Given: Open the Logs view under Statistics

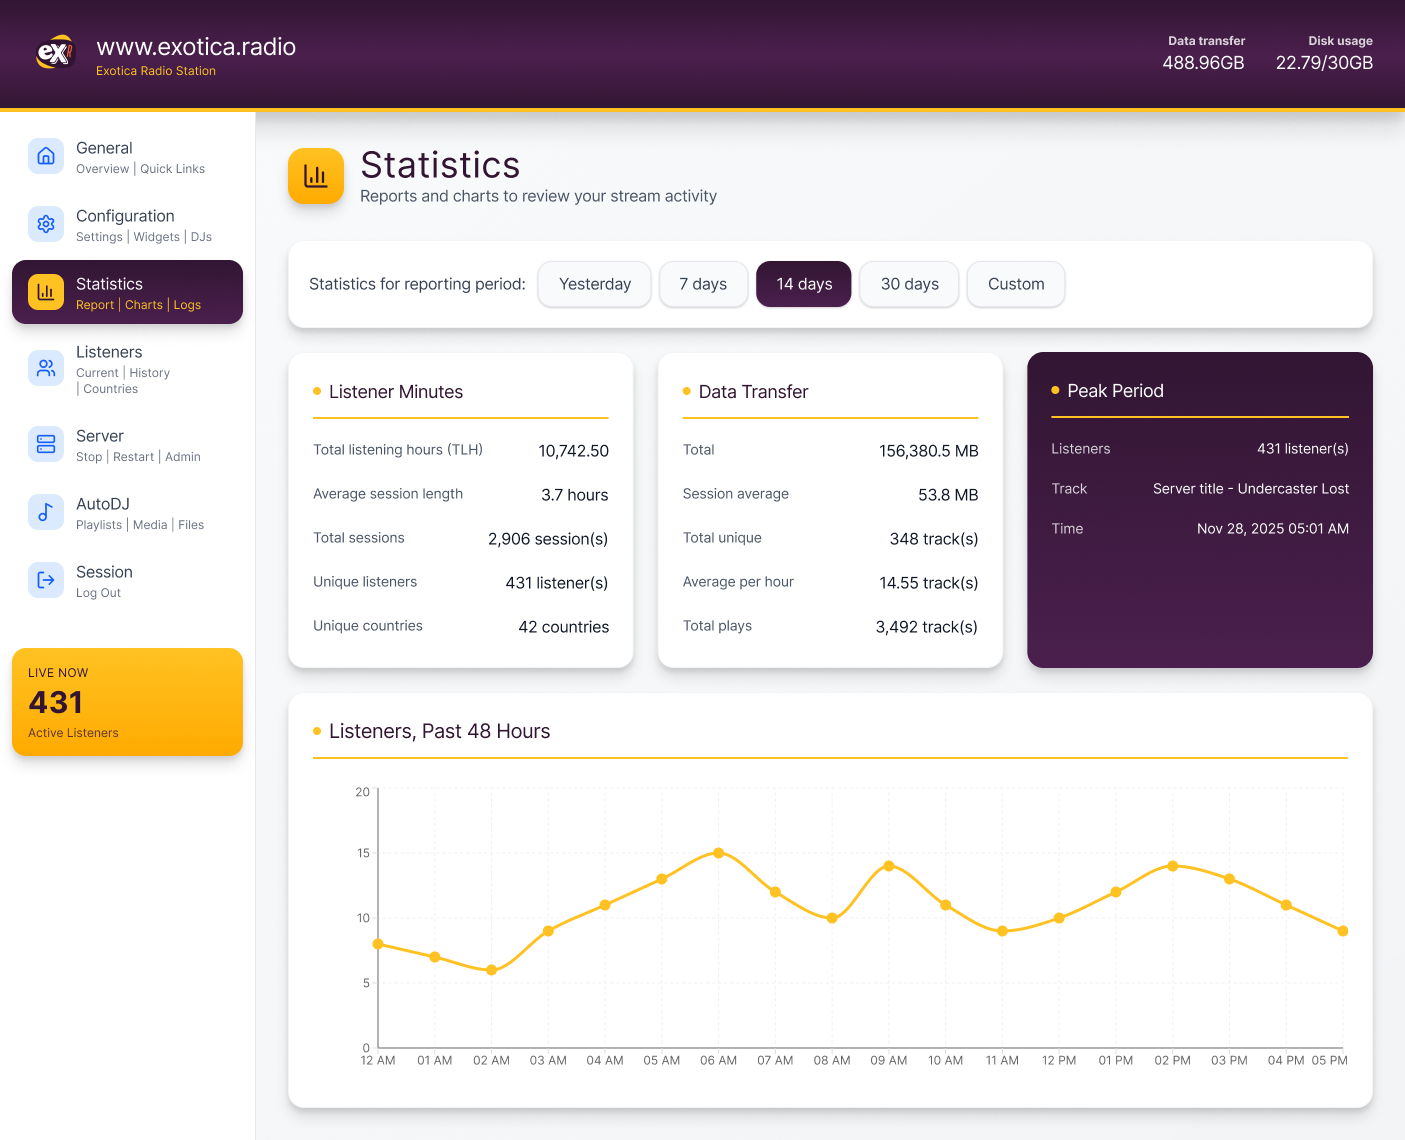Looking at the screenshot, I should point(187,305).
